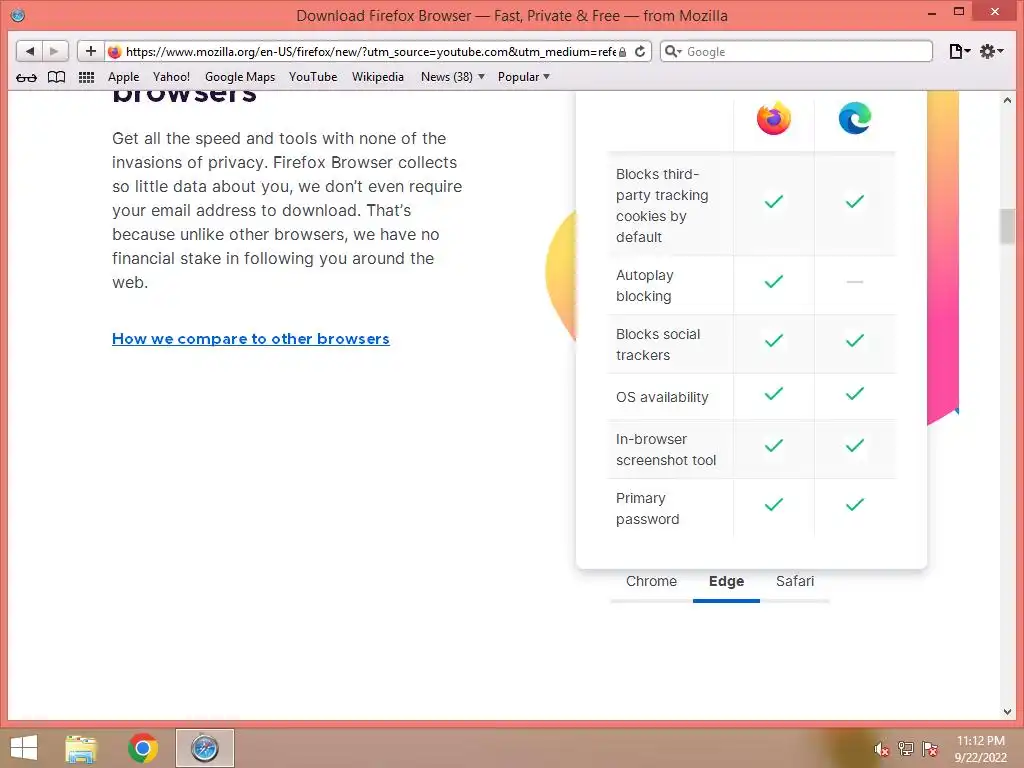Click the Firefox favicon in the address bar
The image size is (1024, 768).
[x=115, y=52]
